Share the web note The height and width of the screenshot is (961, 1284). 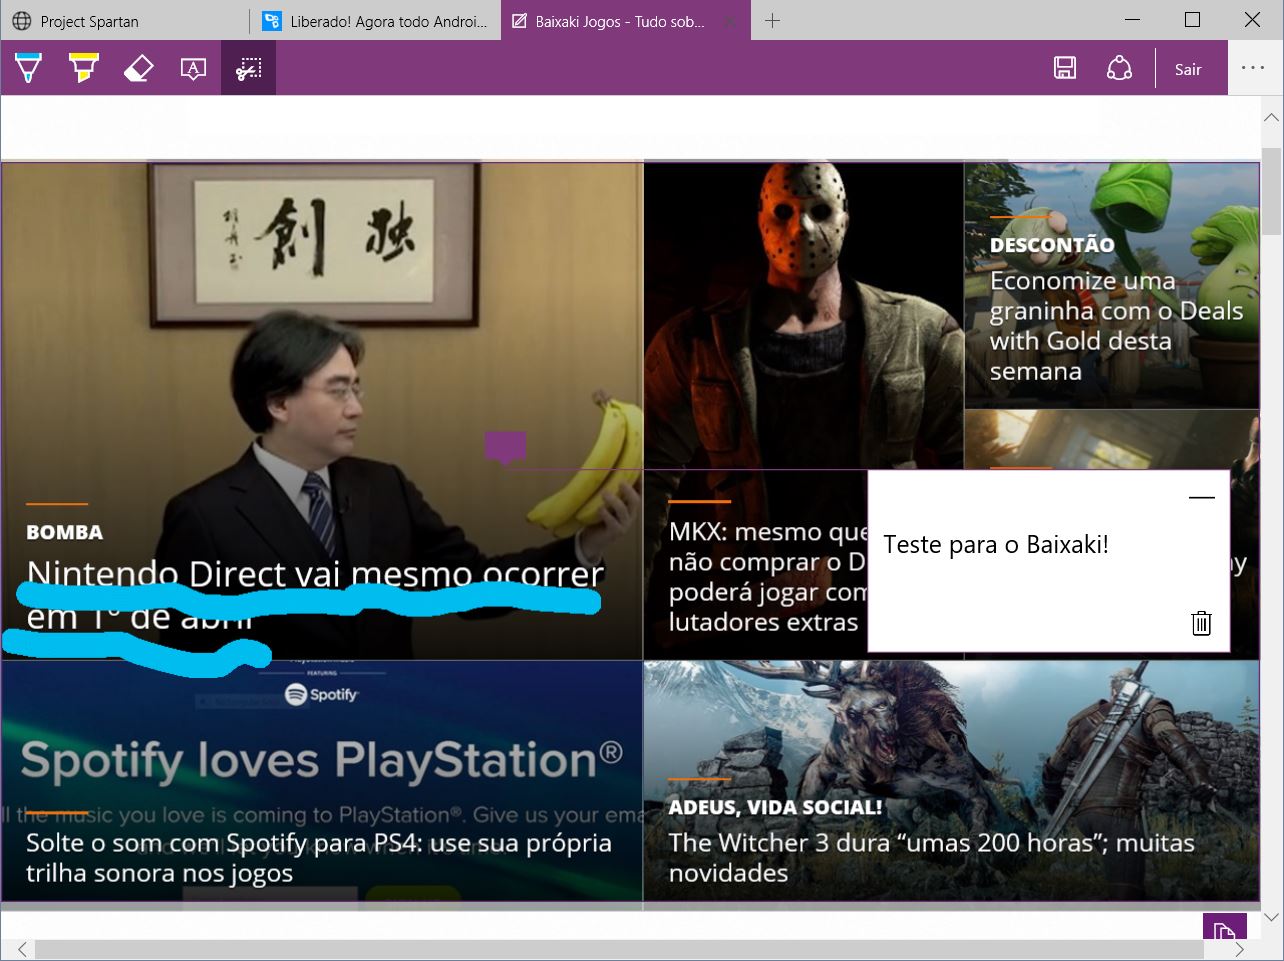[1119, 68]
